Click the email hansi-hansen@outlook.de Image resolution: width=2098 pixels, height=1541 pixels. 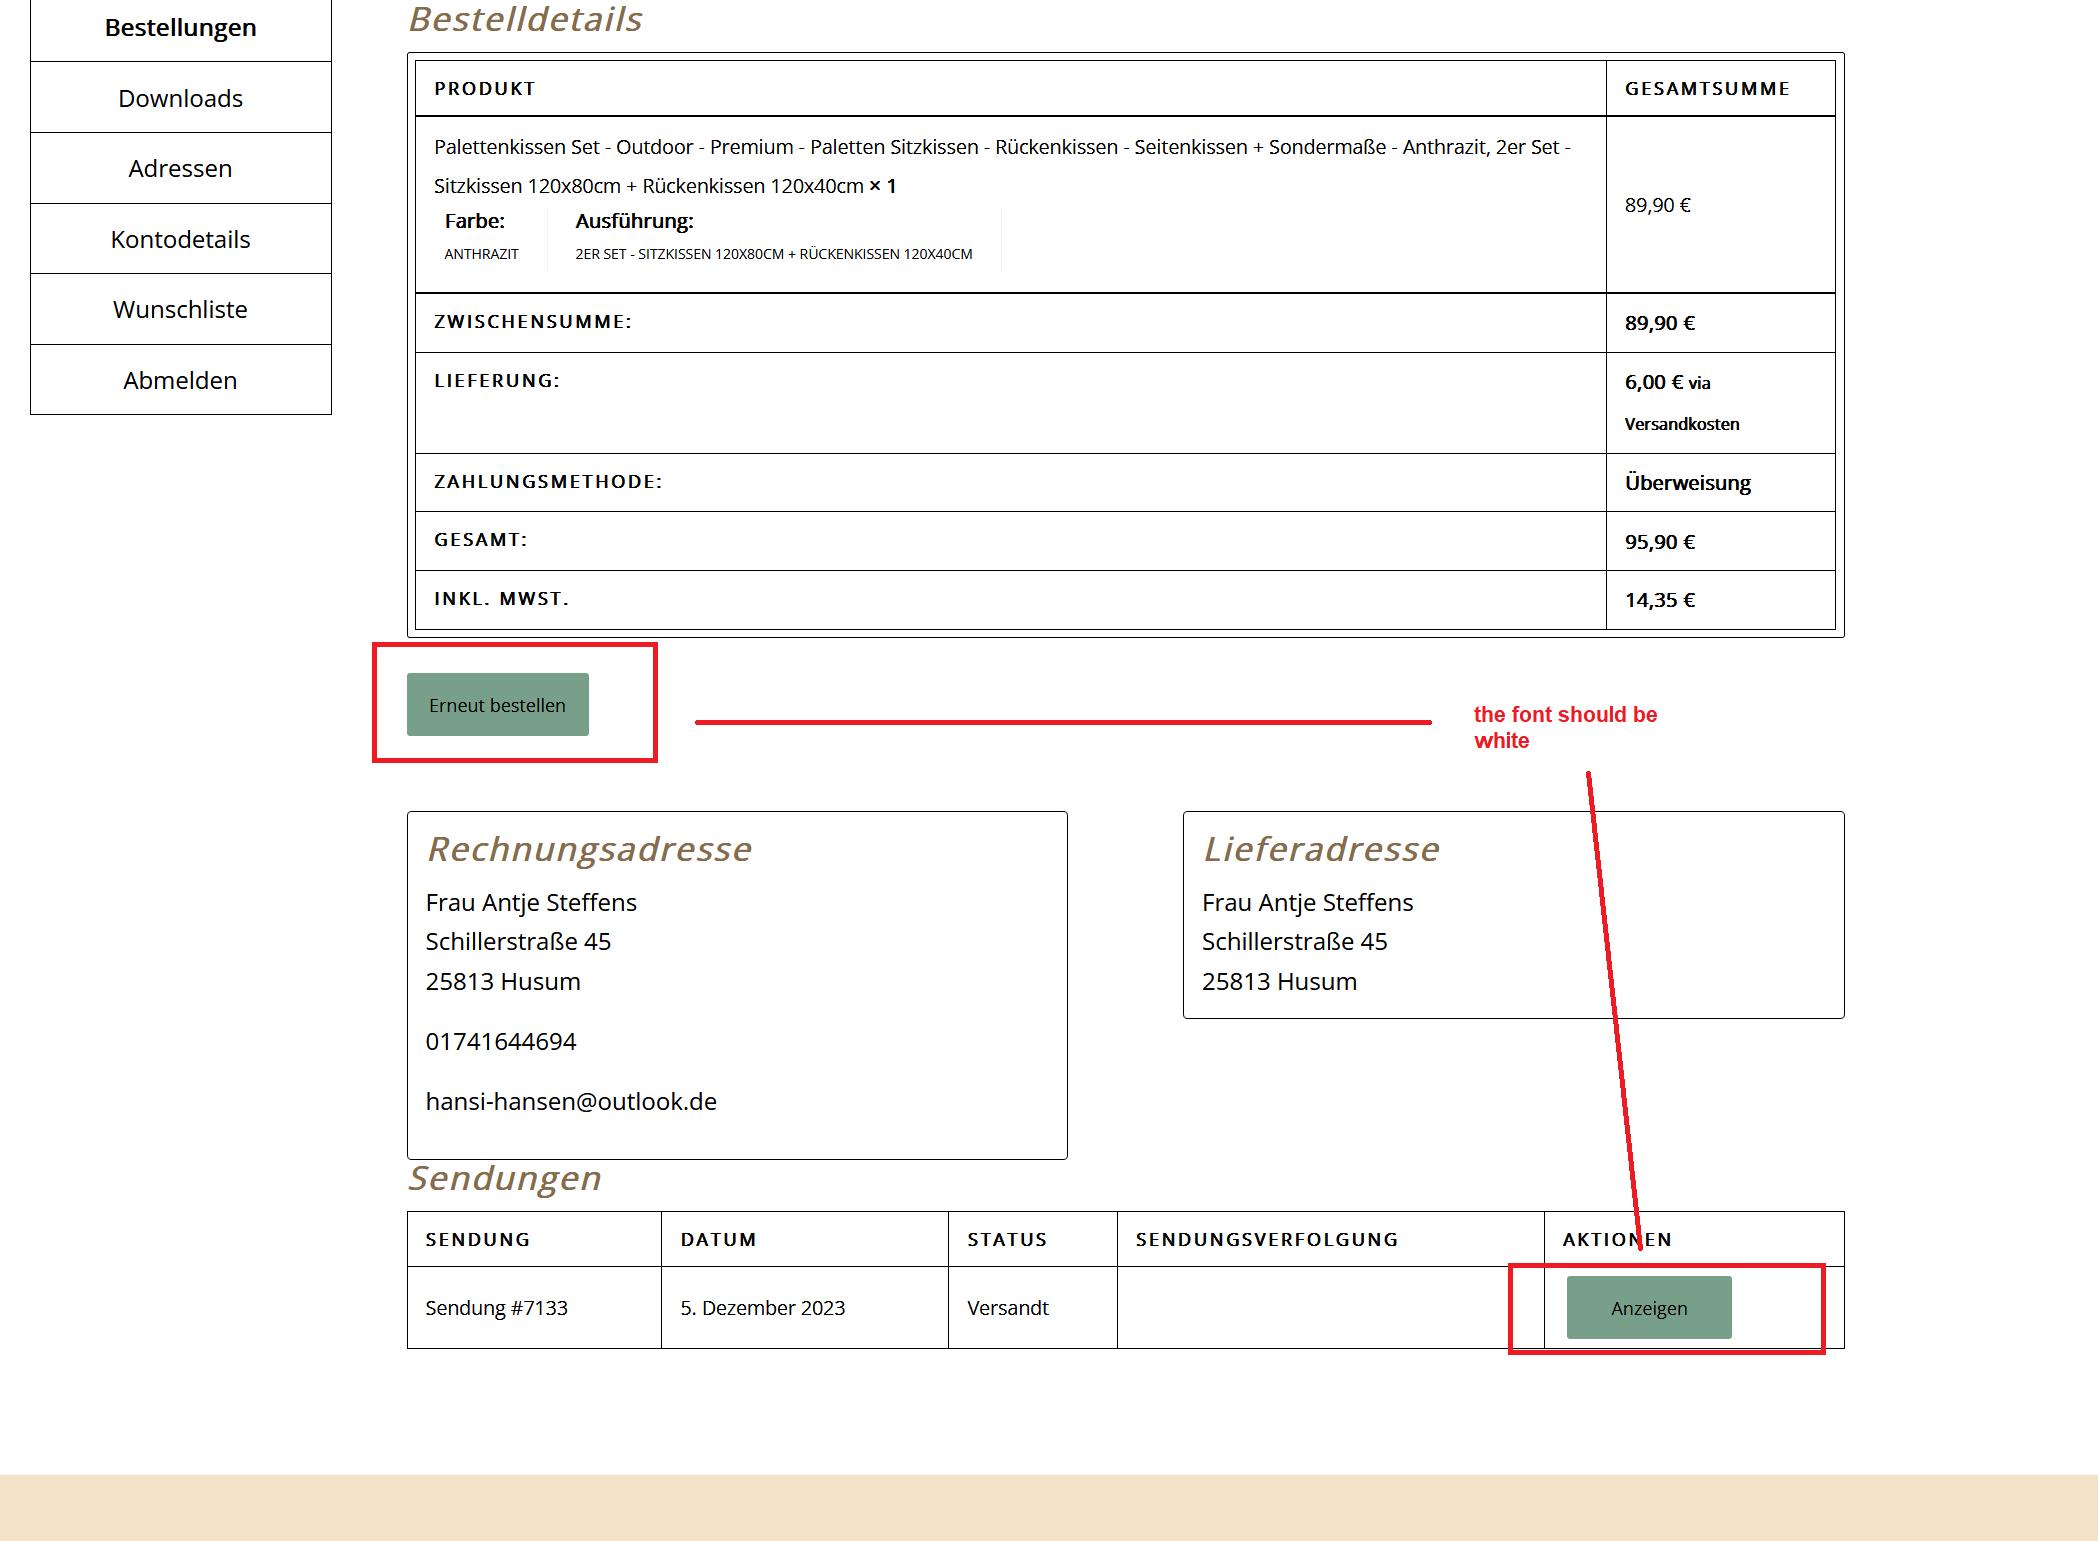tap(571, 1102)
